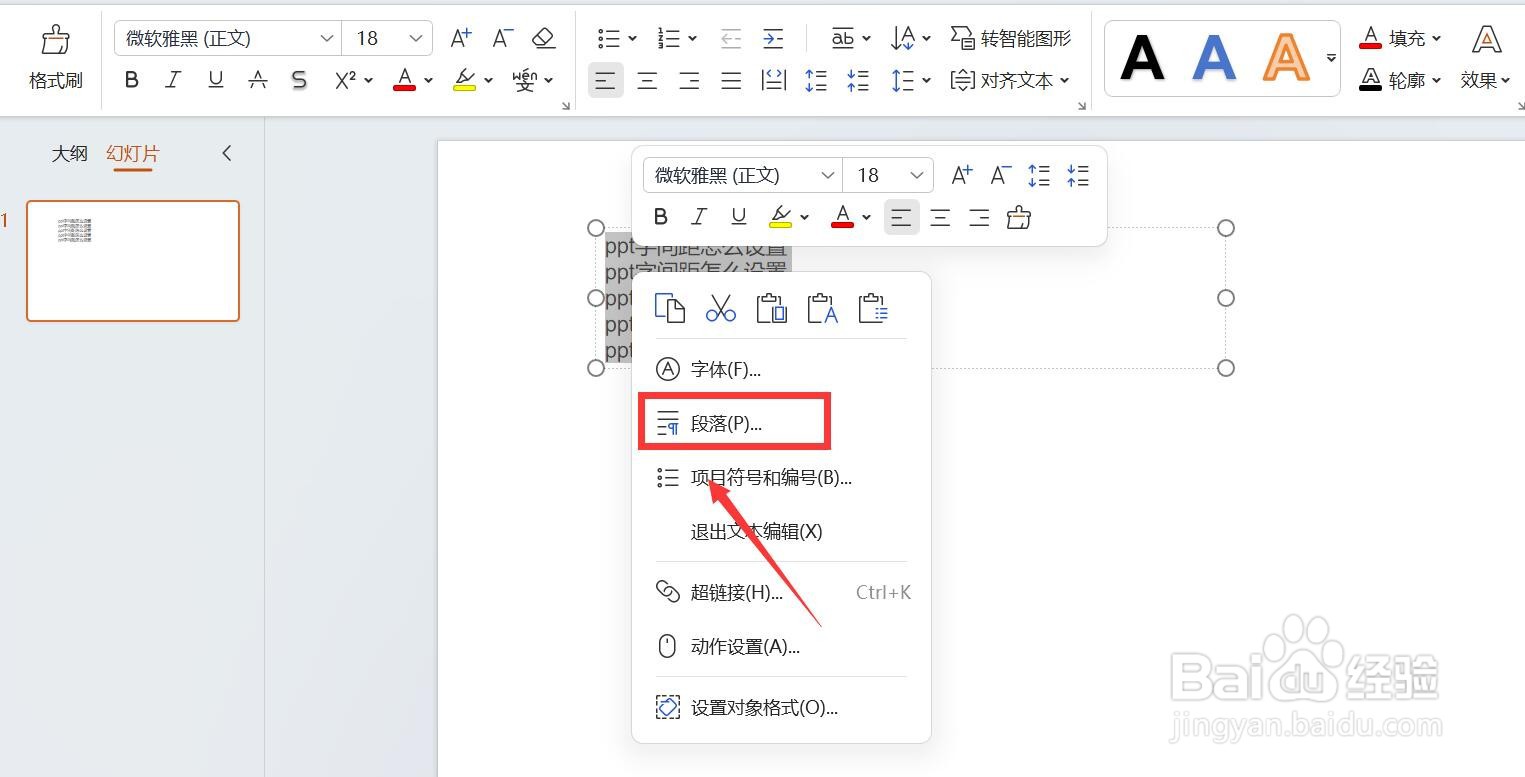
Task: Activate the 格式刷 format painter tool
Action: pos(56,55)
